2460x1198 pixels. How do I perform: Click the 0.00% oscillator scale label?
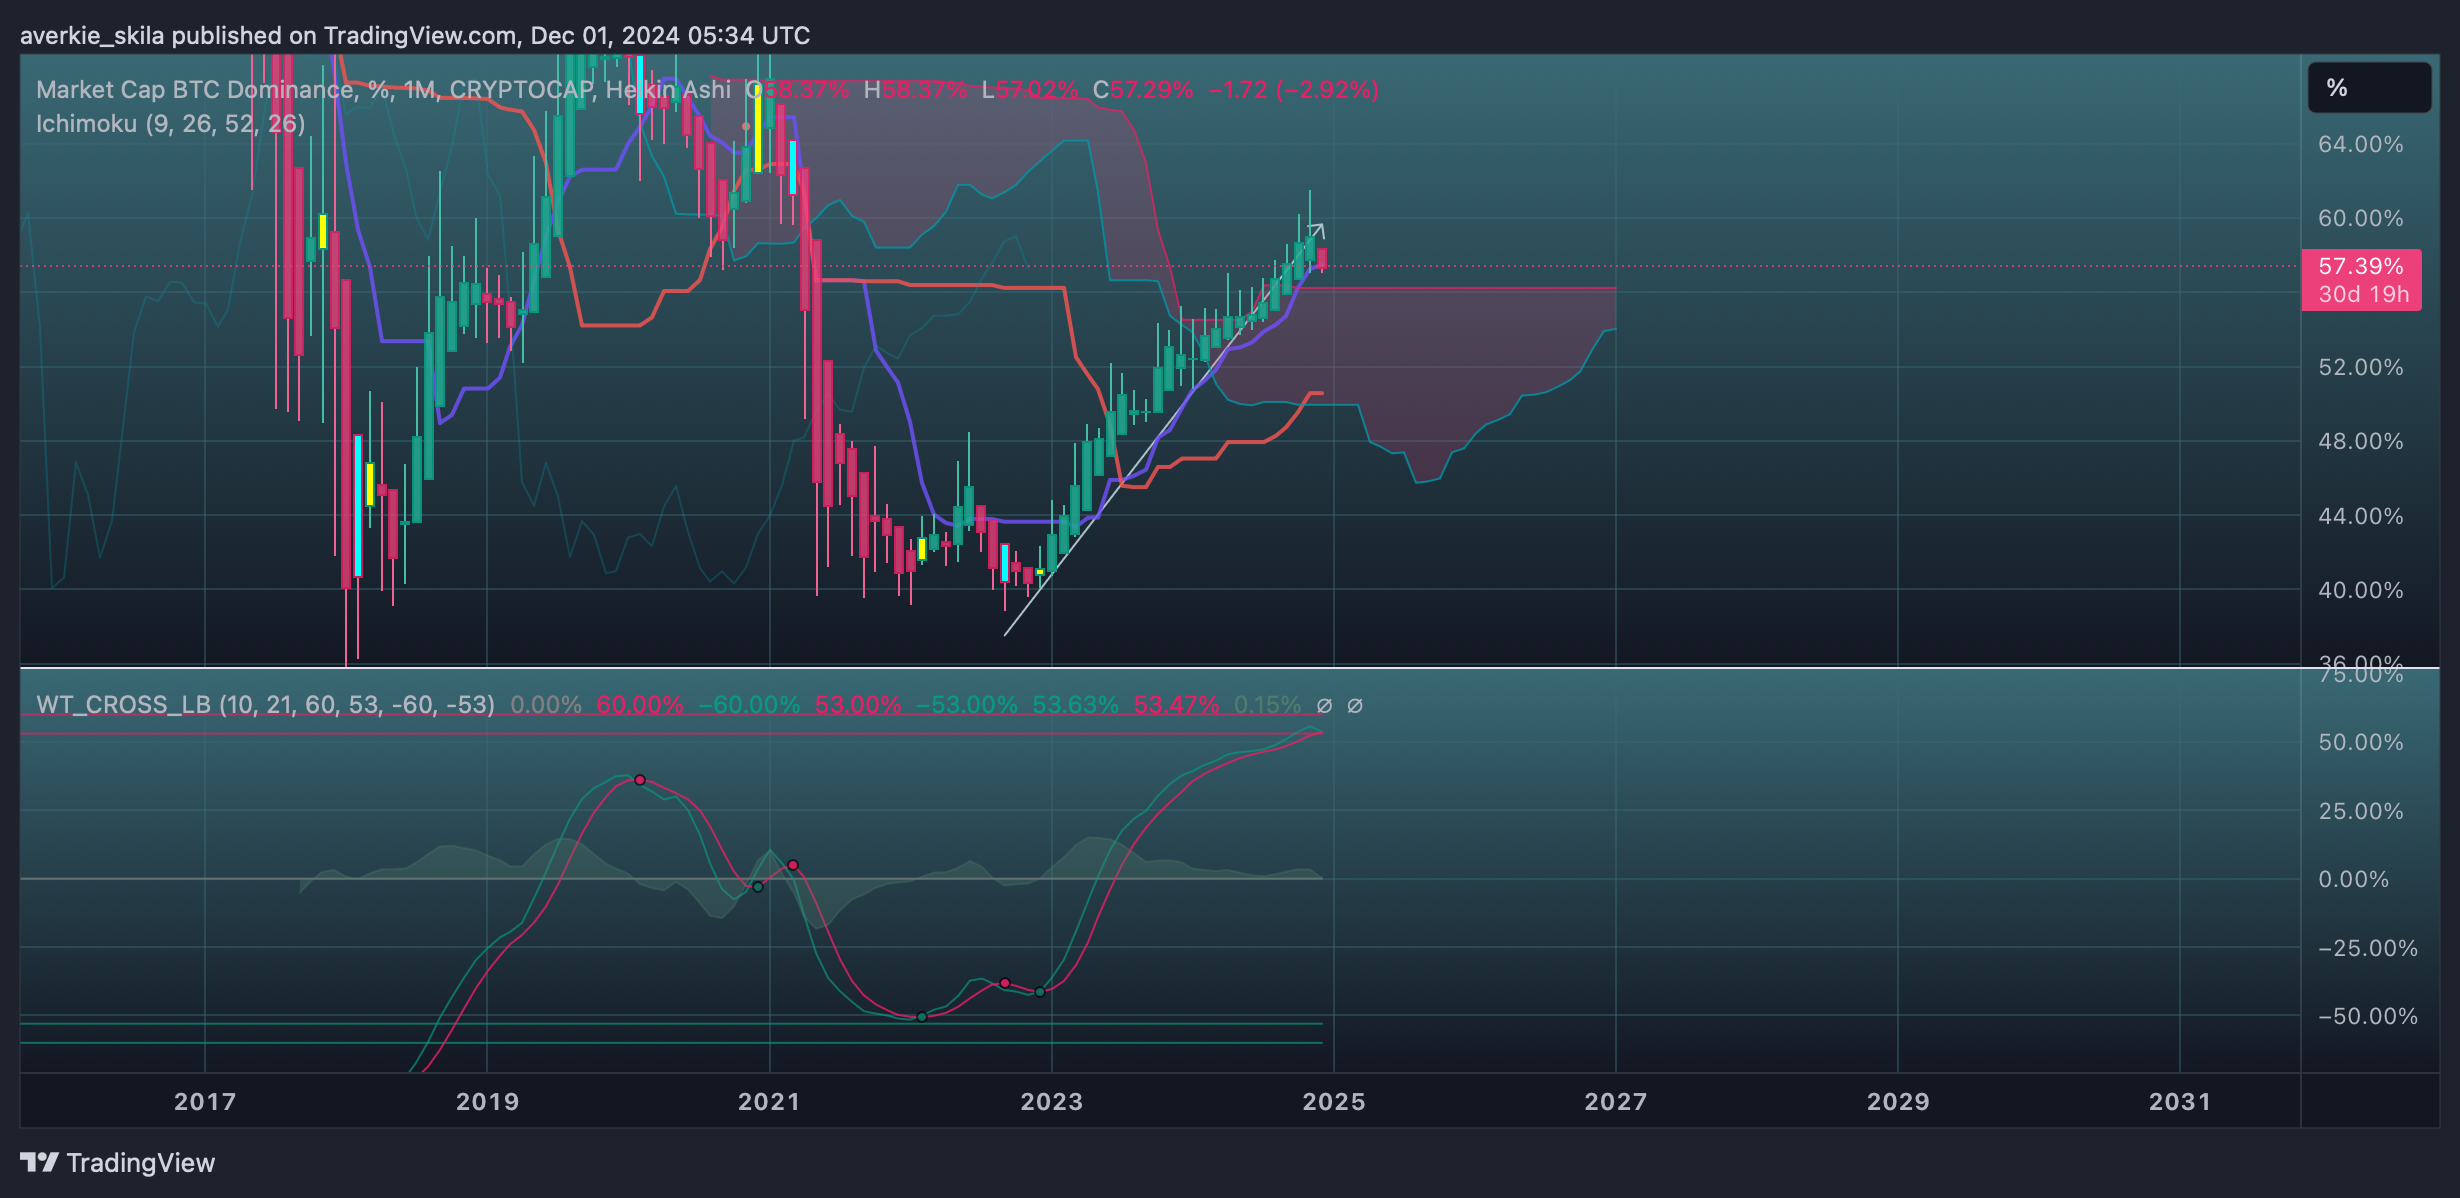point(2354,879)
